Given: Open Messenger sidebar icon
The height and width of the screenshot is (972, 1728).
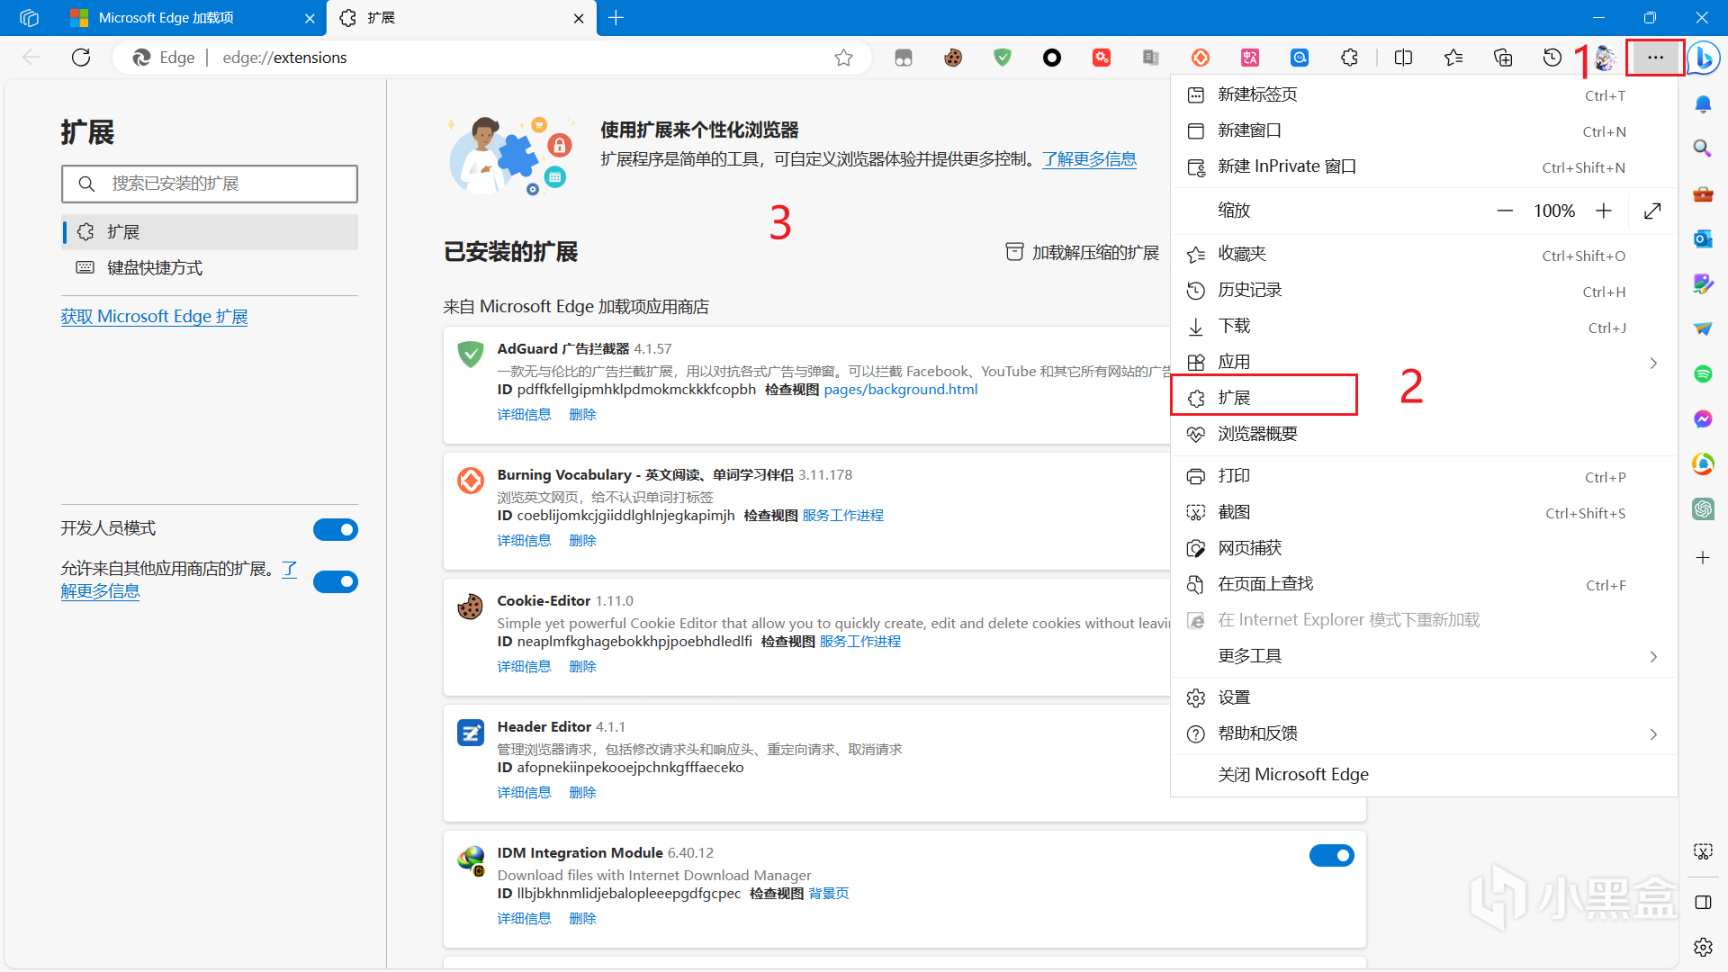Looking at the screenshot, I should [1703, 419].
